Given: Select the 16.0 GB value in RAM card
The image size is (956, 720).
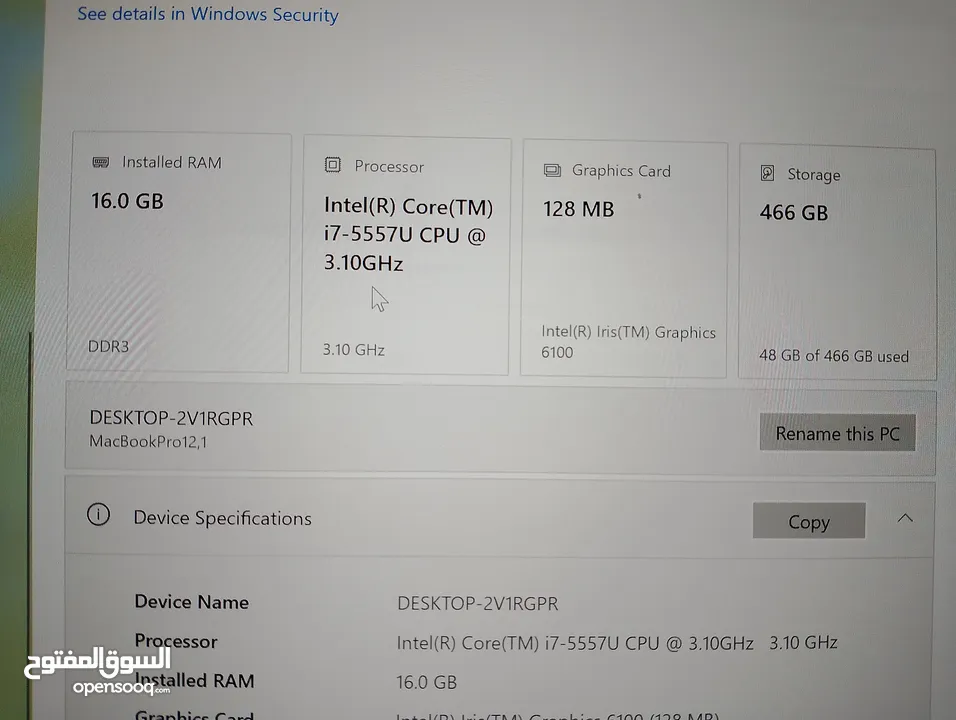Looking at the screenshot, I should click(127, 201).
